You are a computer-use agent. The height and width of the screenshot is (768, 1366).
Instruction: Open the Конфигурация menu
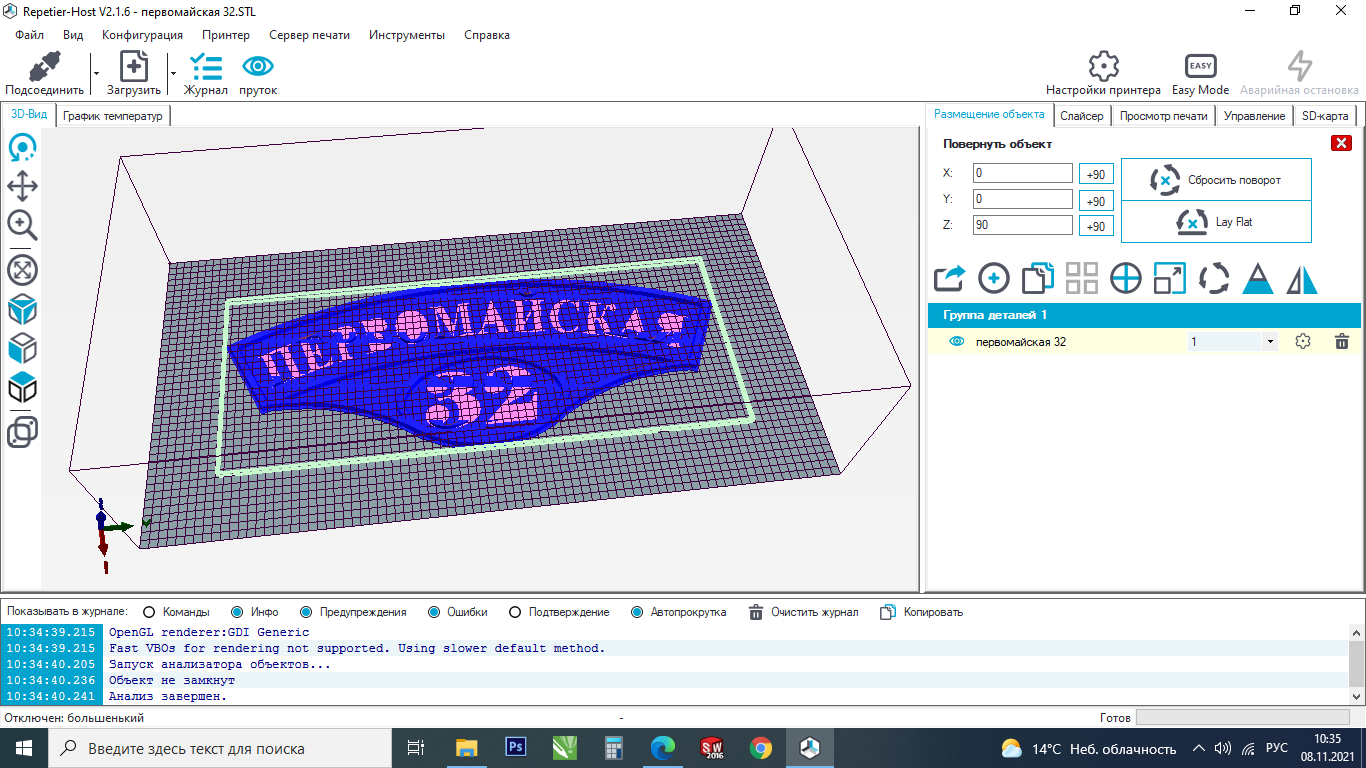tap(142, 35)
